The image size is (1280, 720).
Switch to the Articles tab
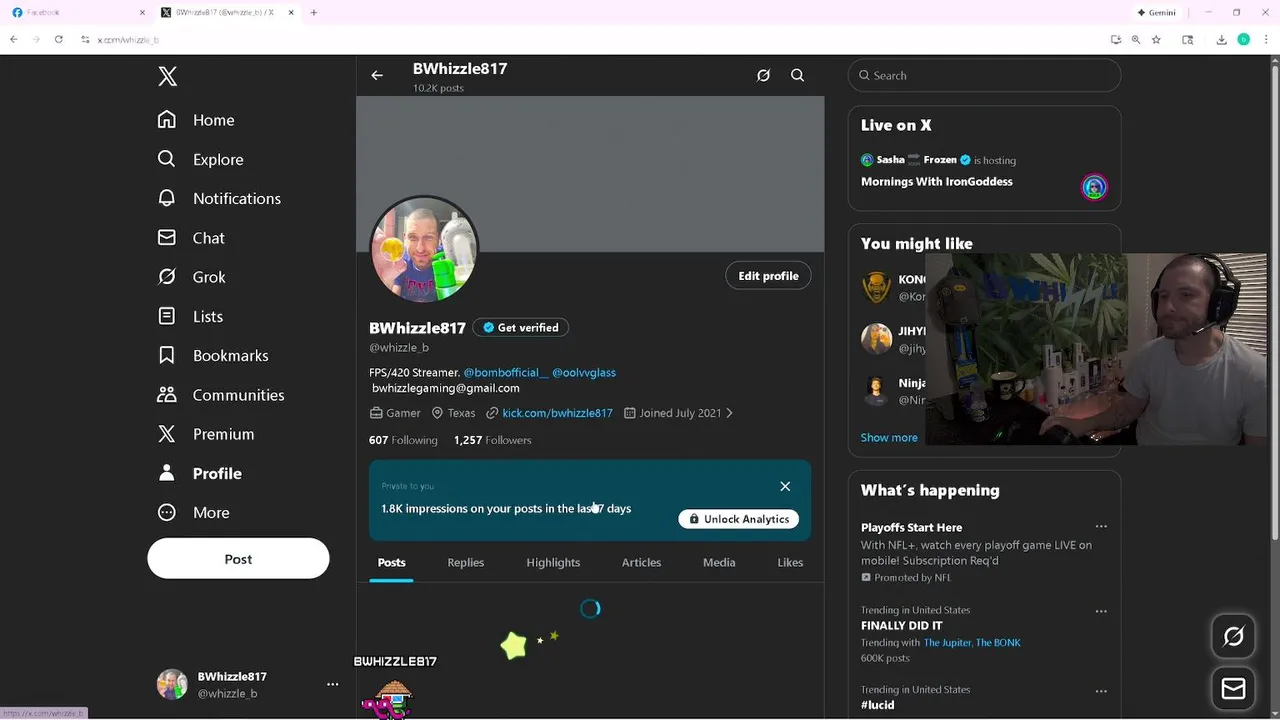641,562
